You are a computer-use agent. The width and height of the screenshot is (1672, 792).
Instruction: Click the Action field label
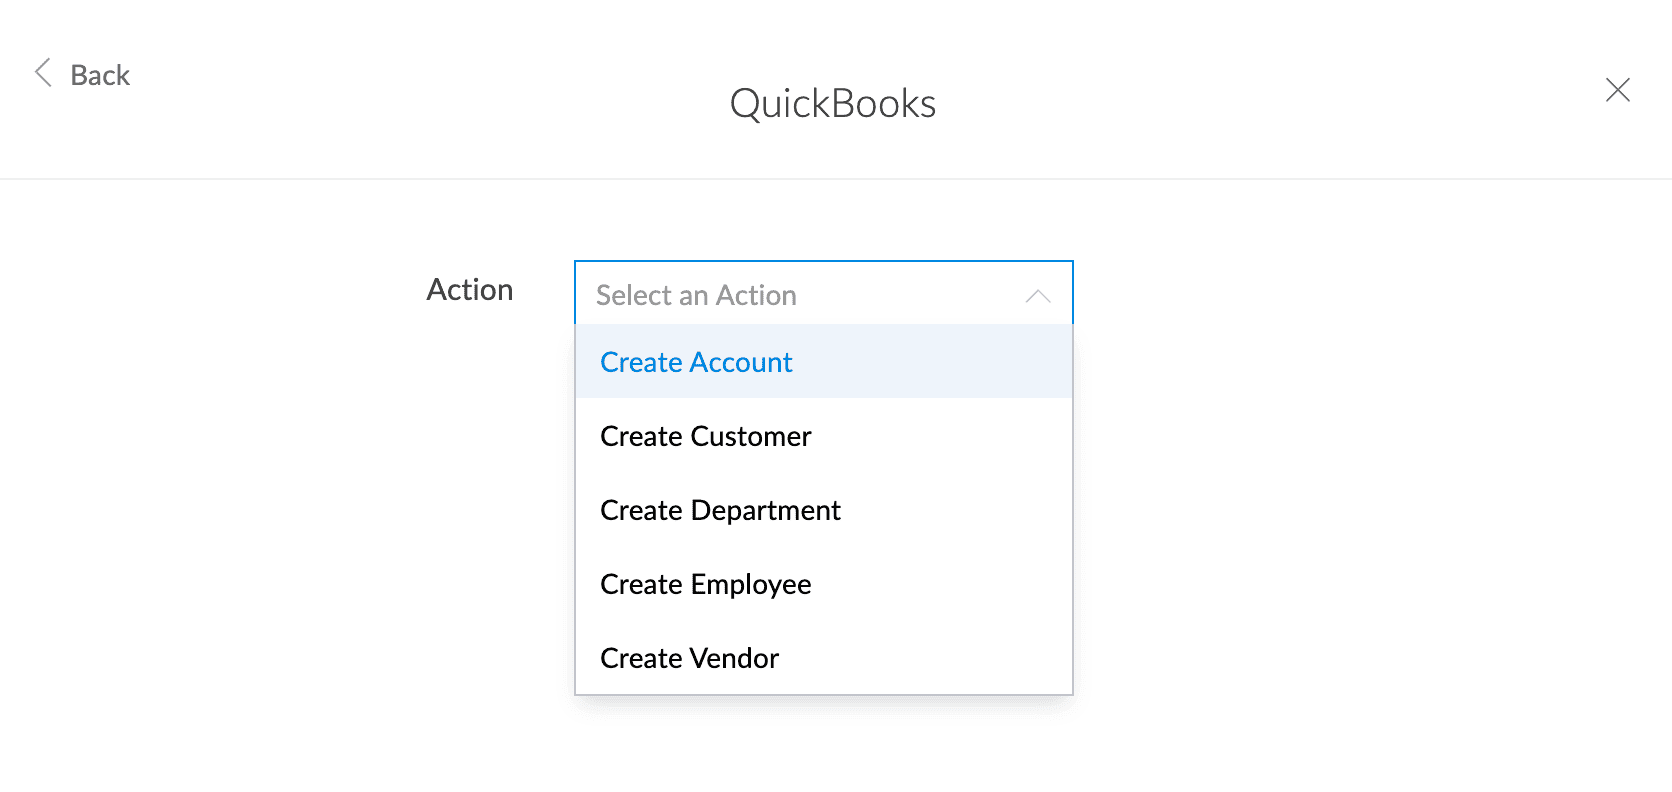470,290
